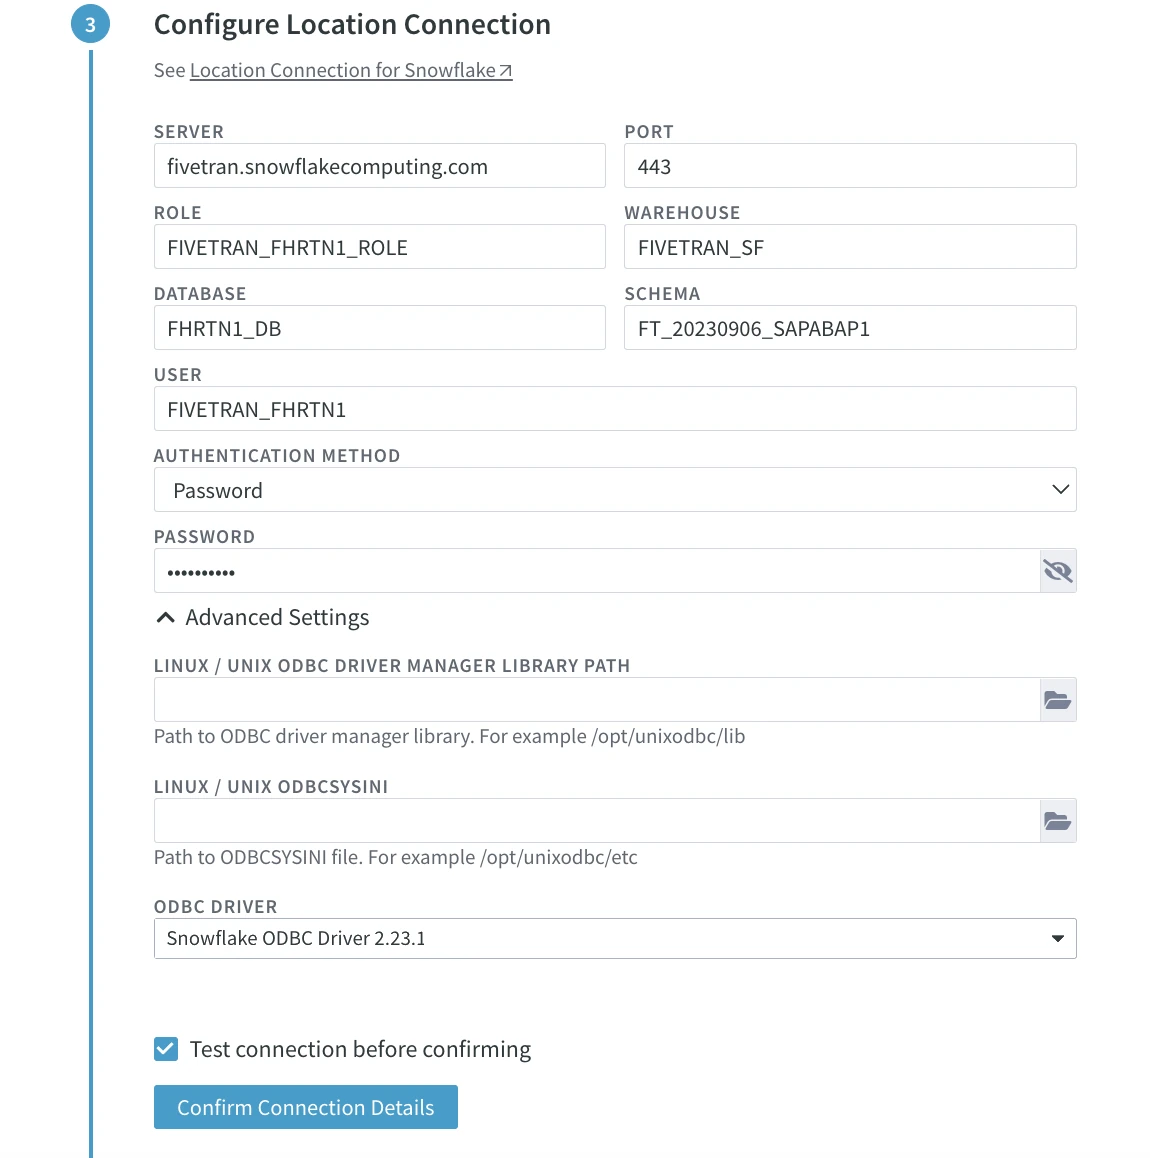Click the step 3 indicator circle
Screen dimensions: 1150x1158
click(x=90, y=24)
